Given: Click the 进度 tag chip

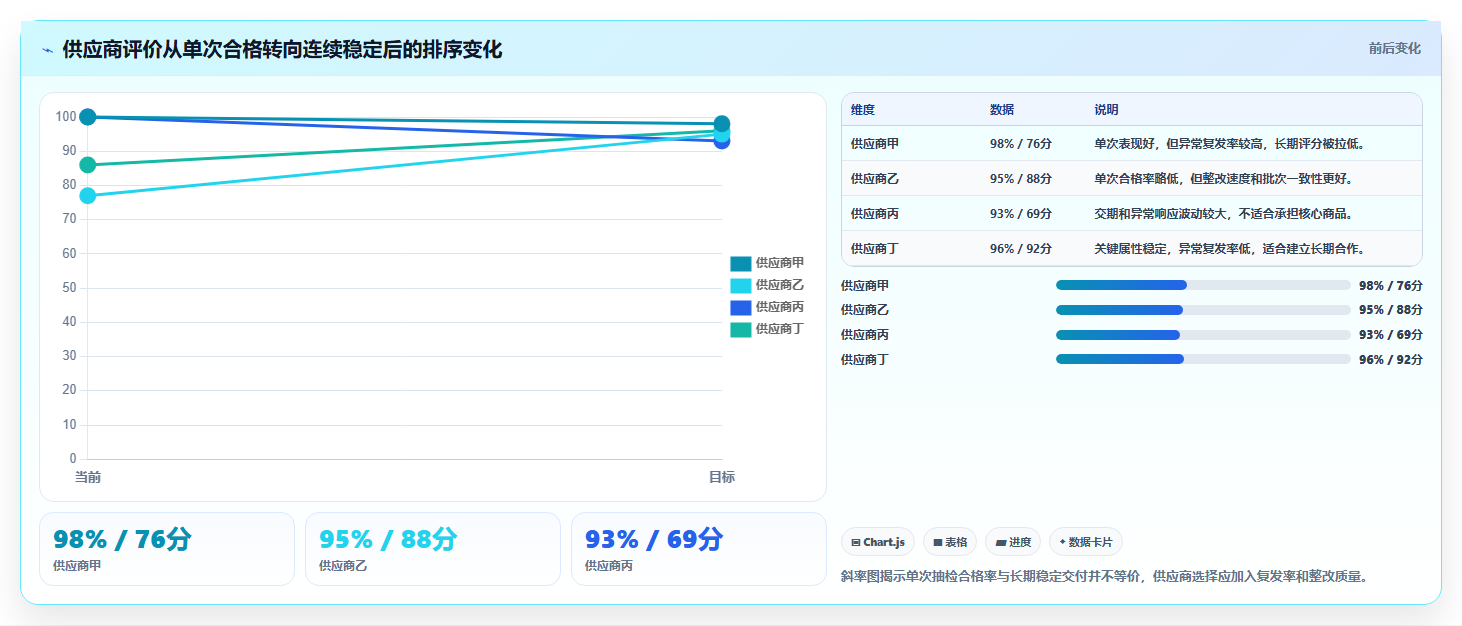Looking at the screenshot, I should pos(1013,542).
